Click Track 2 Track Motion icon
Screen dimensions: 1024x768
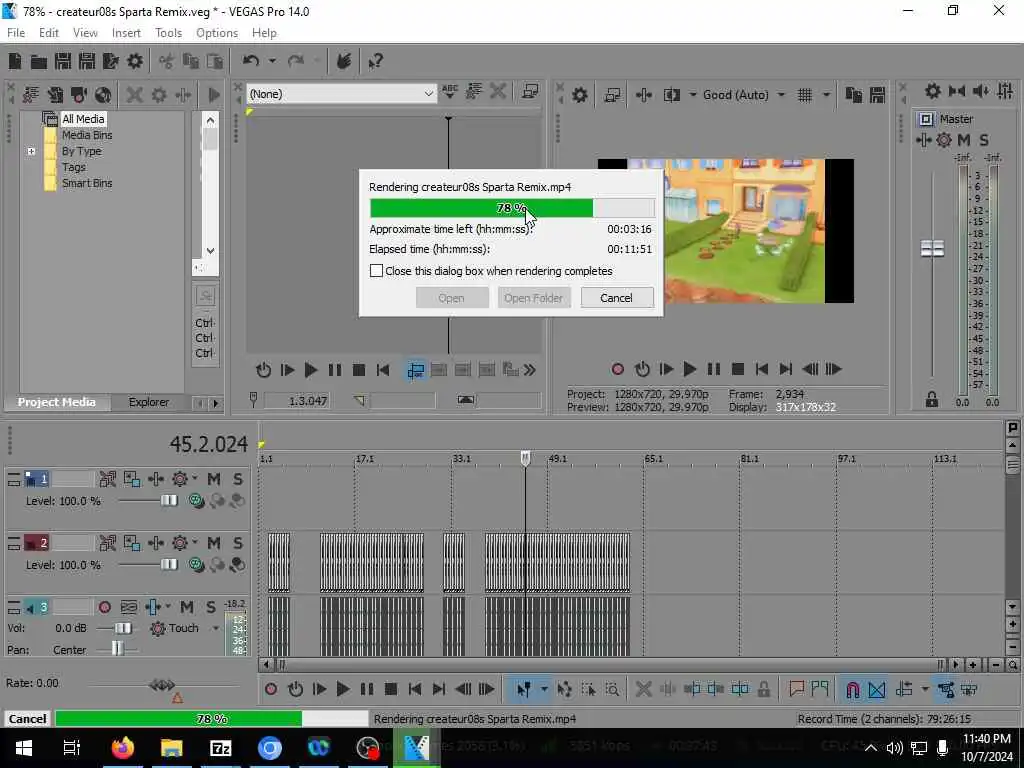tap(132, 543)
